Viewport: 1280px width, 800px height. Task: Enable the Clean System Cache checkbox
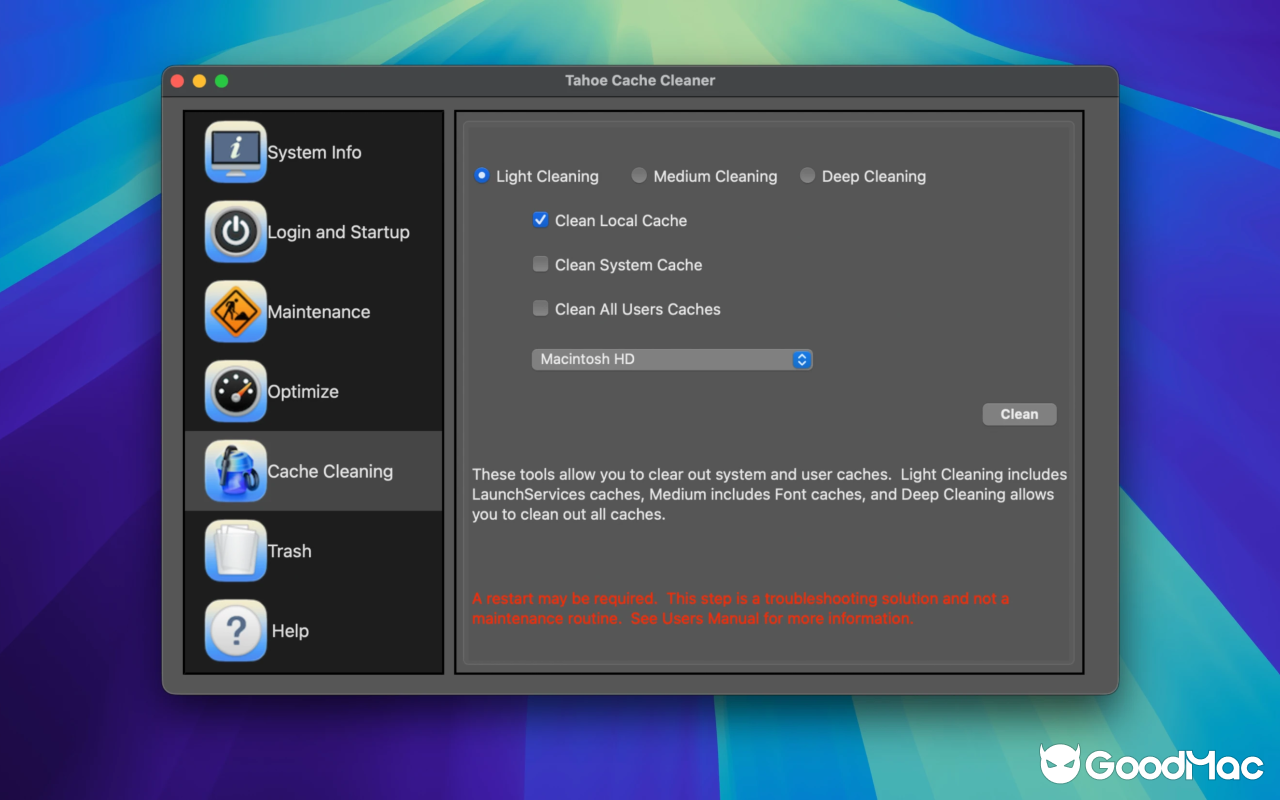(x=540, y=264)
